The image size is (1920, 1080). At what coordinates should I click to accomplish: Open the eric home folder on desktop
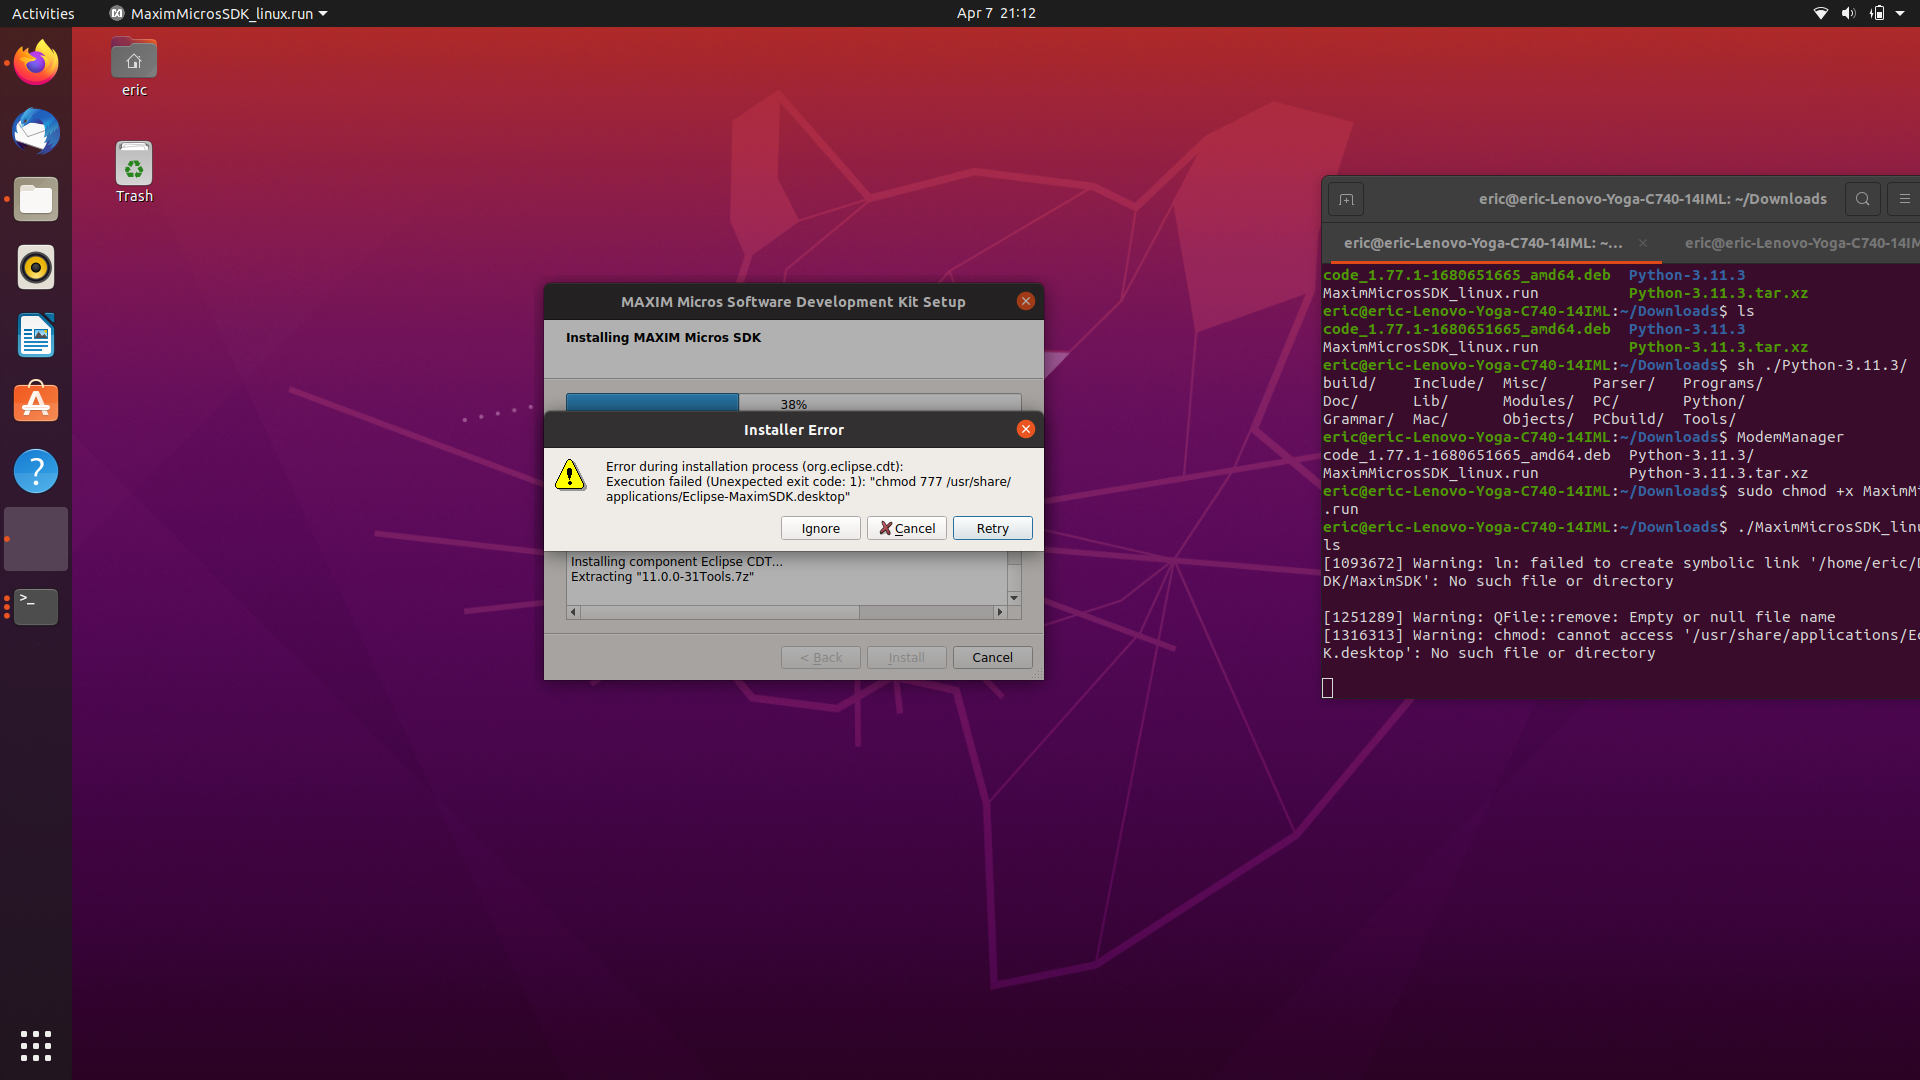tap(134, 68)
